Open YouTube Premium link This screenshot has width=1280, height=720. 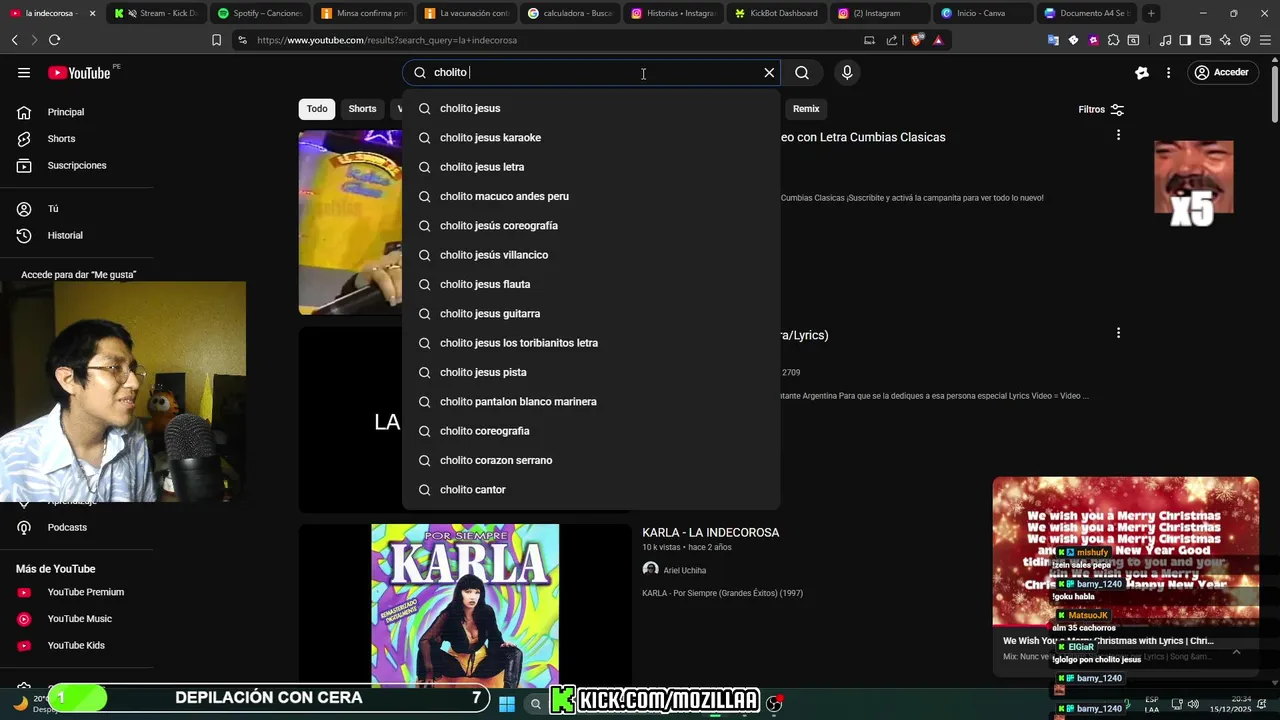[86, 592]
